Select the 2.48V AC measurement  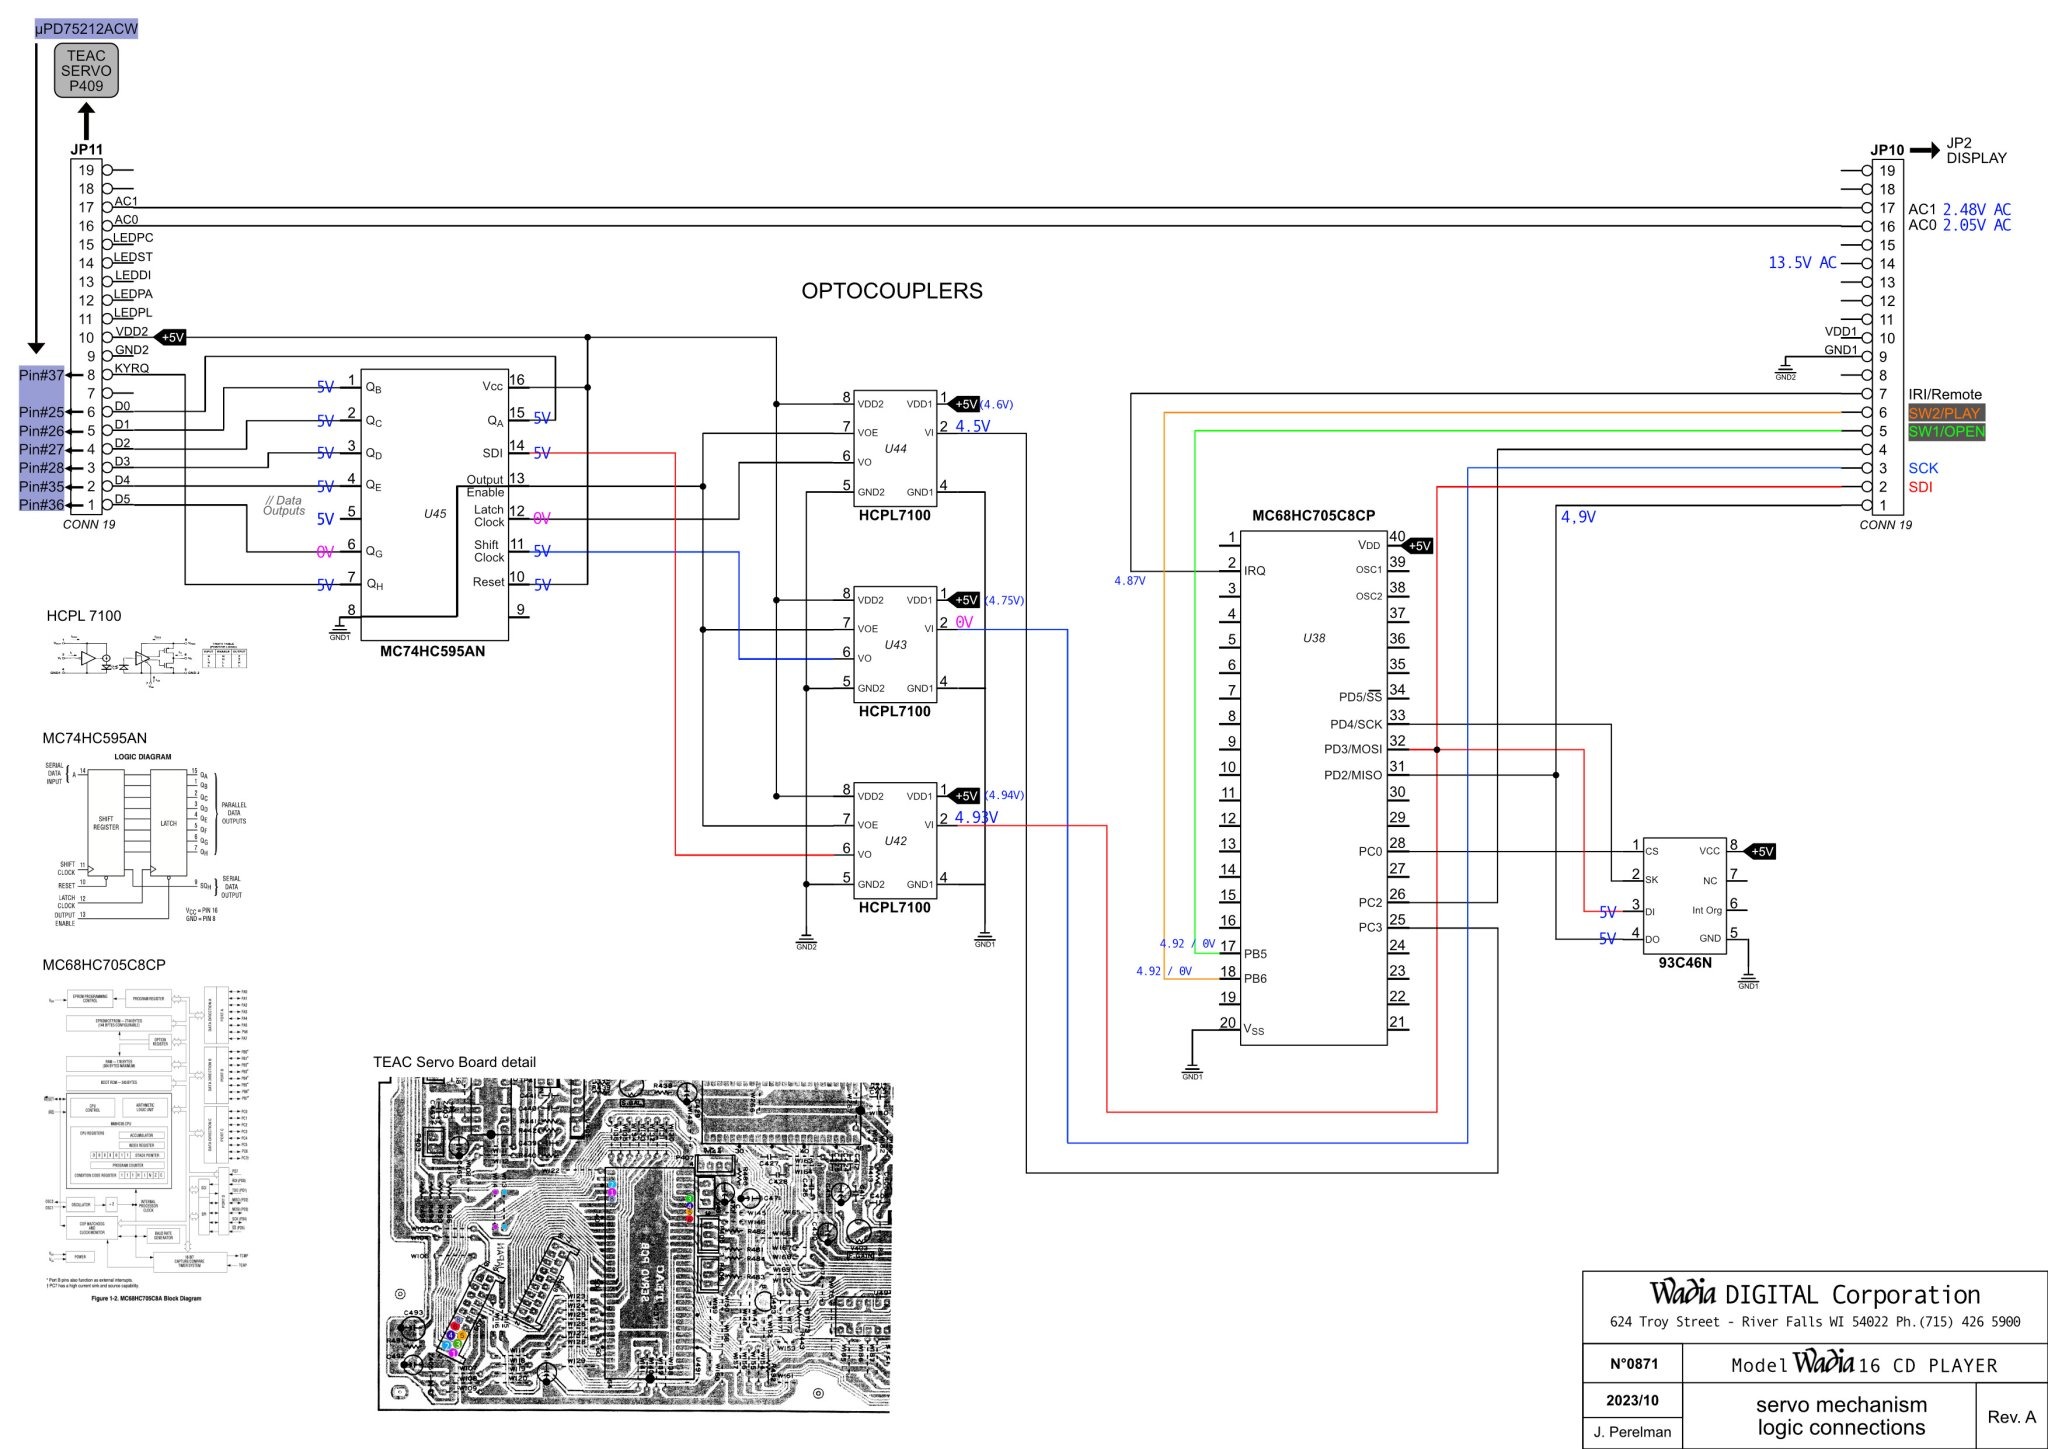(1977, 210)
